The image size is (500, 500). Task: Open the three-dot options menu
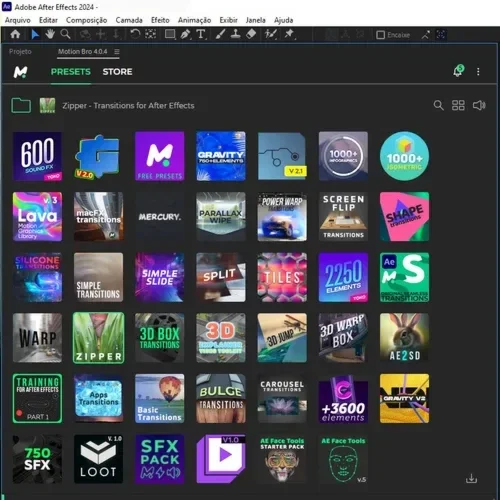coord(478,71)
